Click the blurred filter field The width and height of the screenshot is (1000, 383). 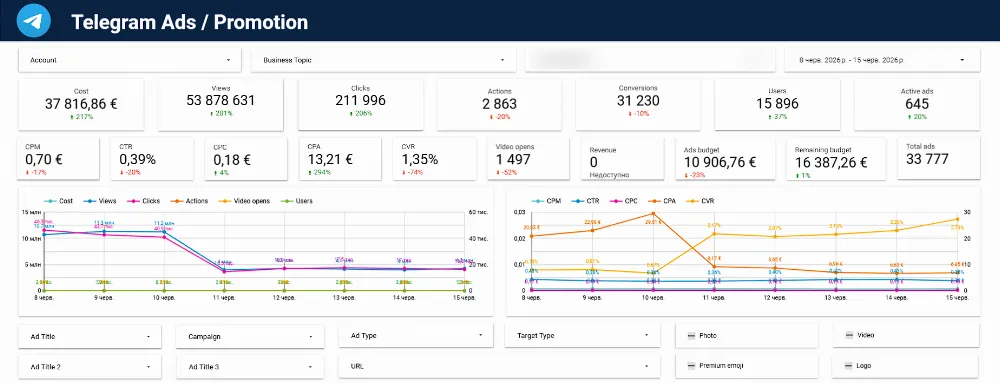tap(649, 60)
